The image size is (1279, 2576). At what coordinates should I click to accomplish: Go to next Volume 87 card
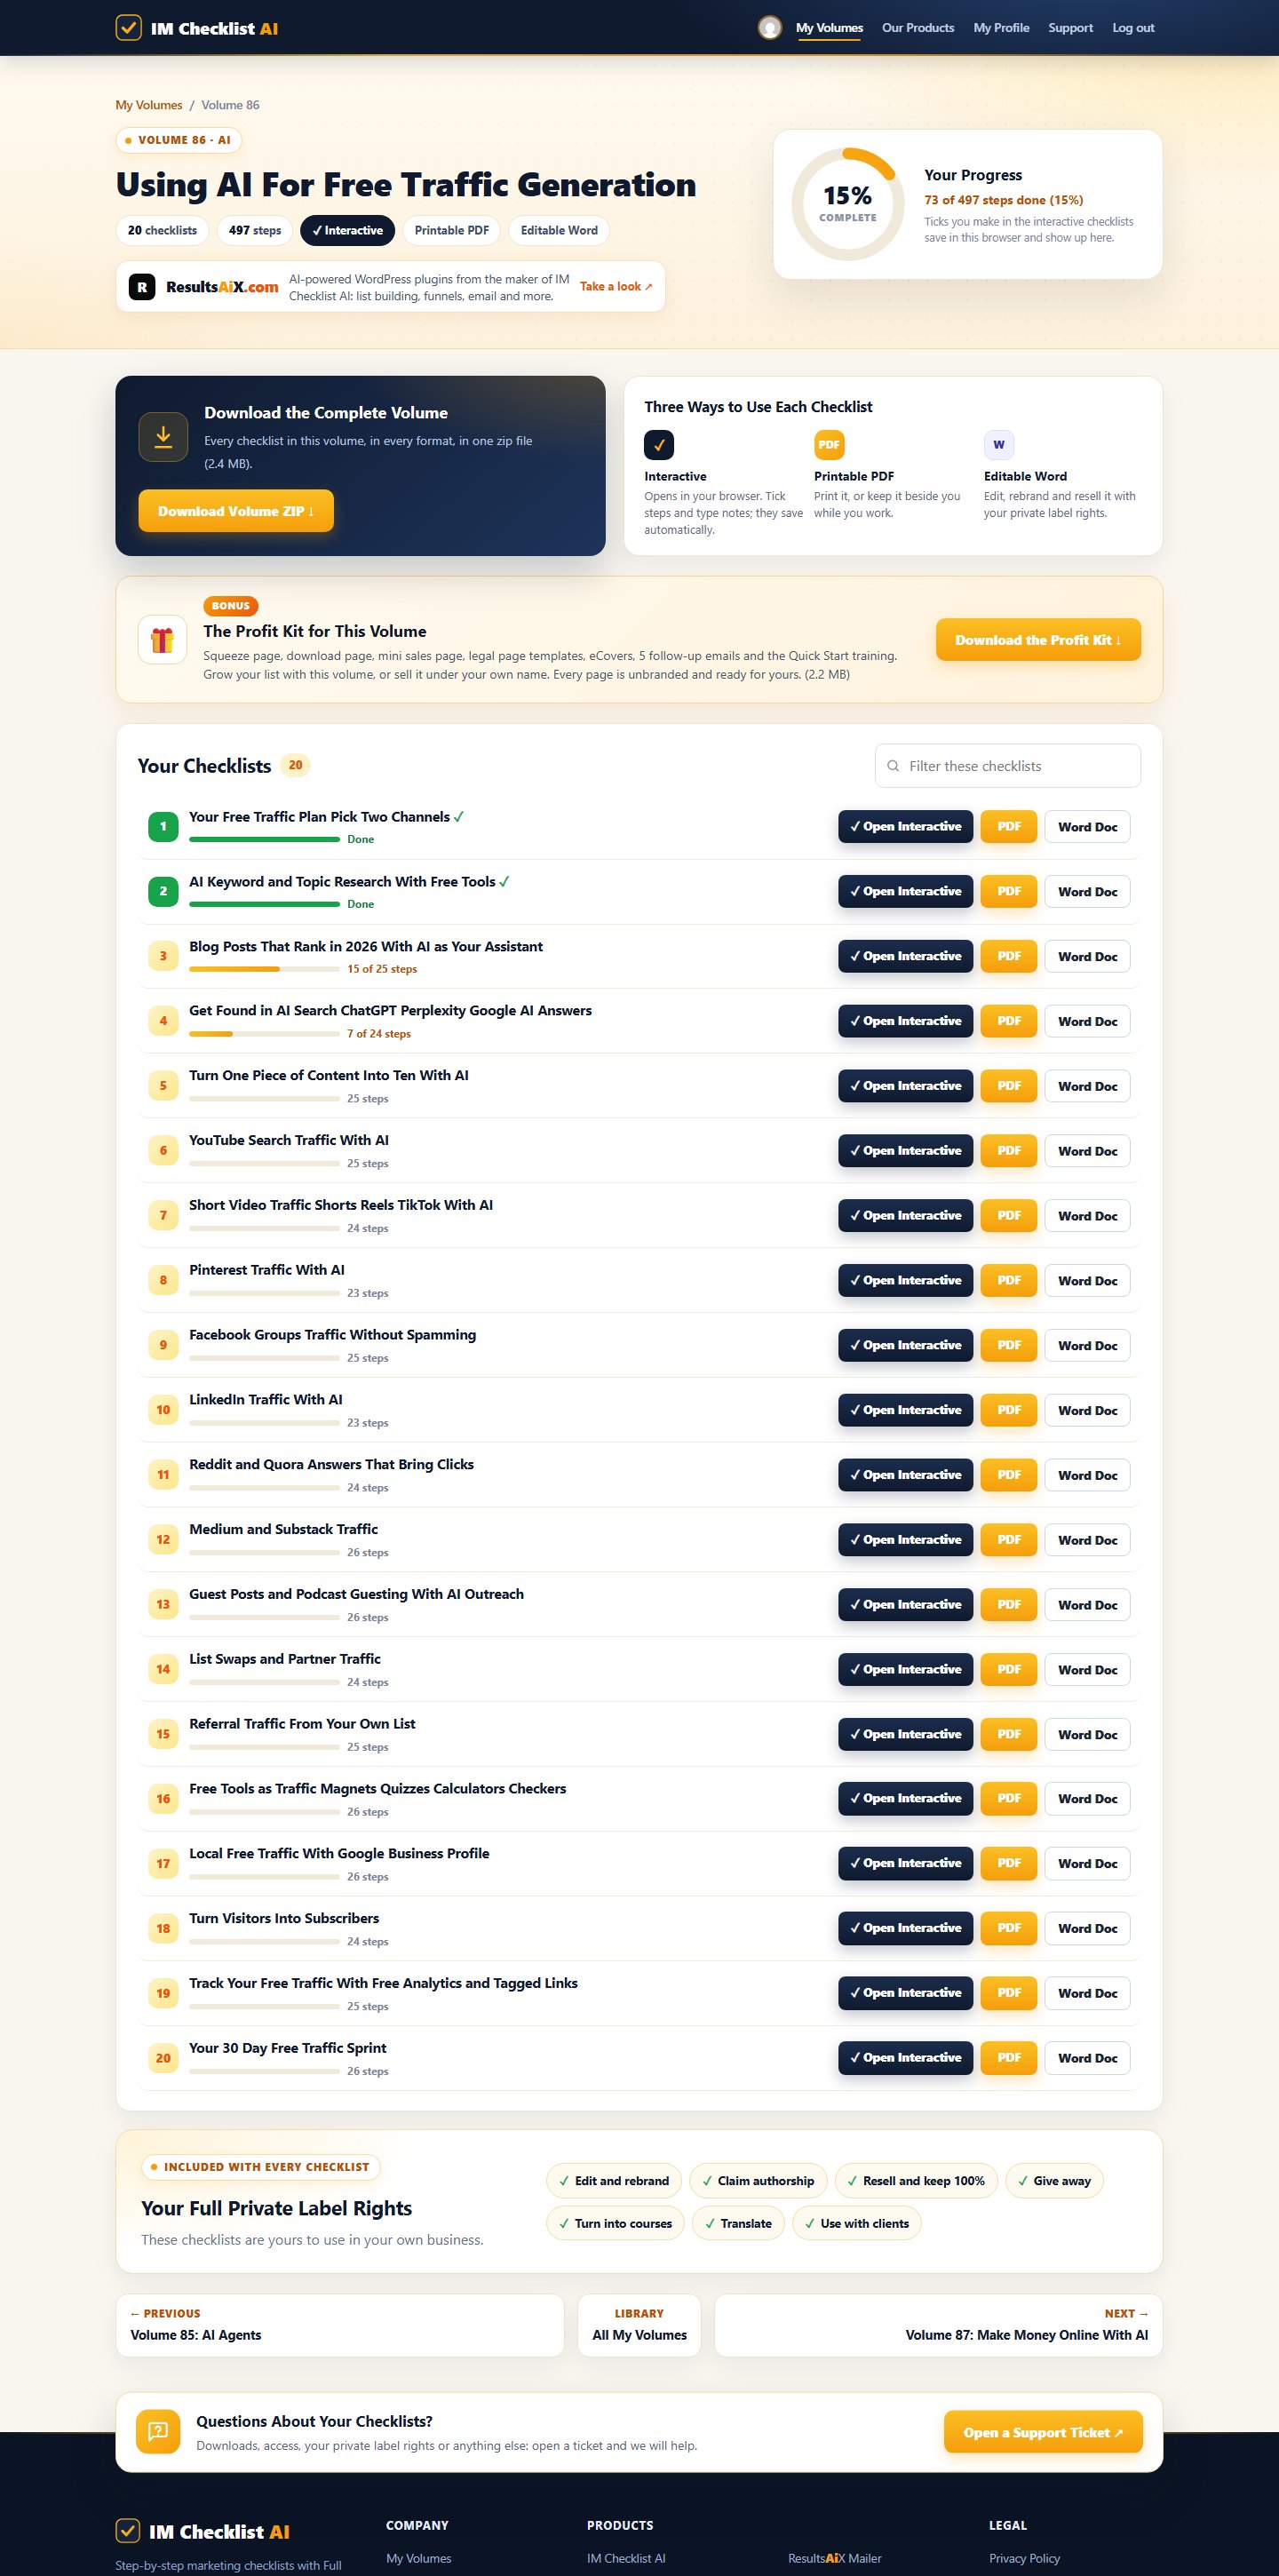tap(938, 2325)
